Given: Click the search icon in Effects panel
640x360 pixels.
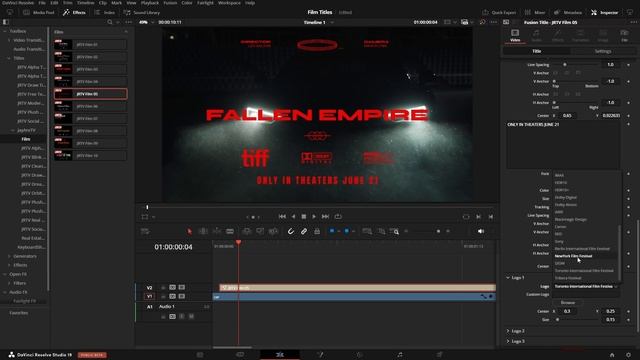Looking at the screenshot, I should [x=110, y=22].
